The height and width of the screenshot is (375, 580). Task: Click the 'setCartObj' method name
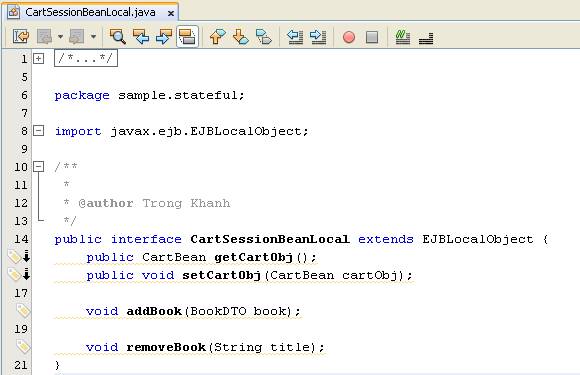point(222,275)
